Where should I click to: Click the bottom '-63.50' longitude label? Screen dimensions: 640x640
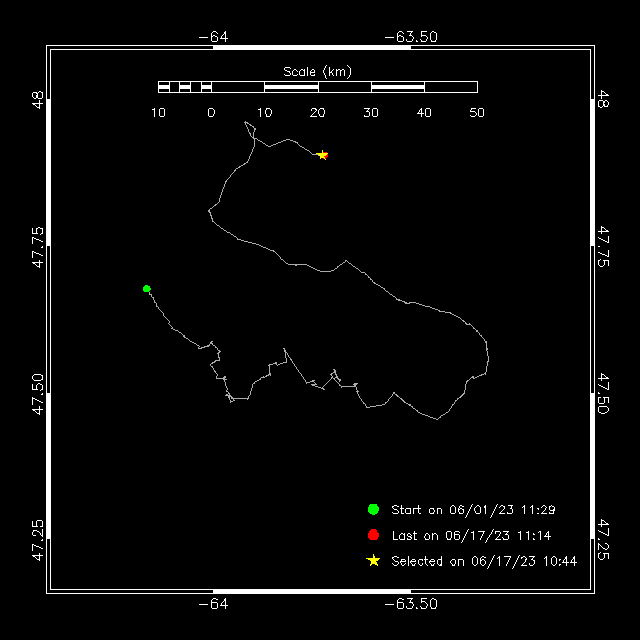coord(411,604)
